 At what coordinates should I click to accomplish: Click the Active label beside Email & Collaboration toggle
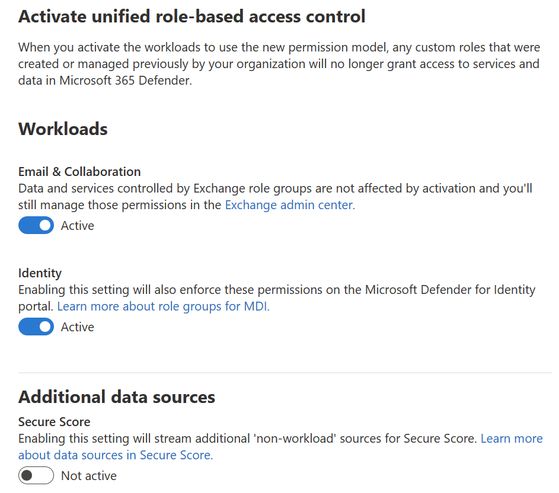(x=77, y=226)
